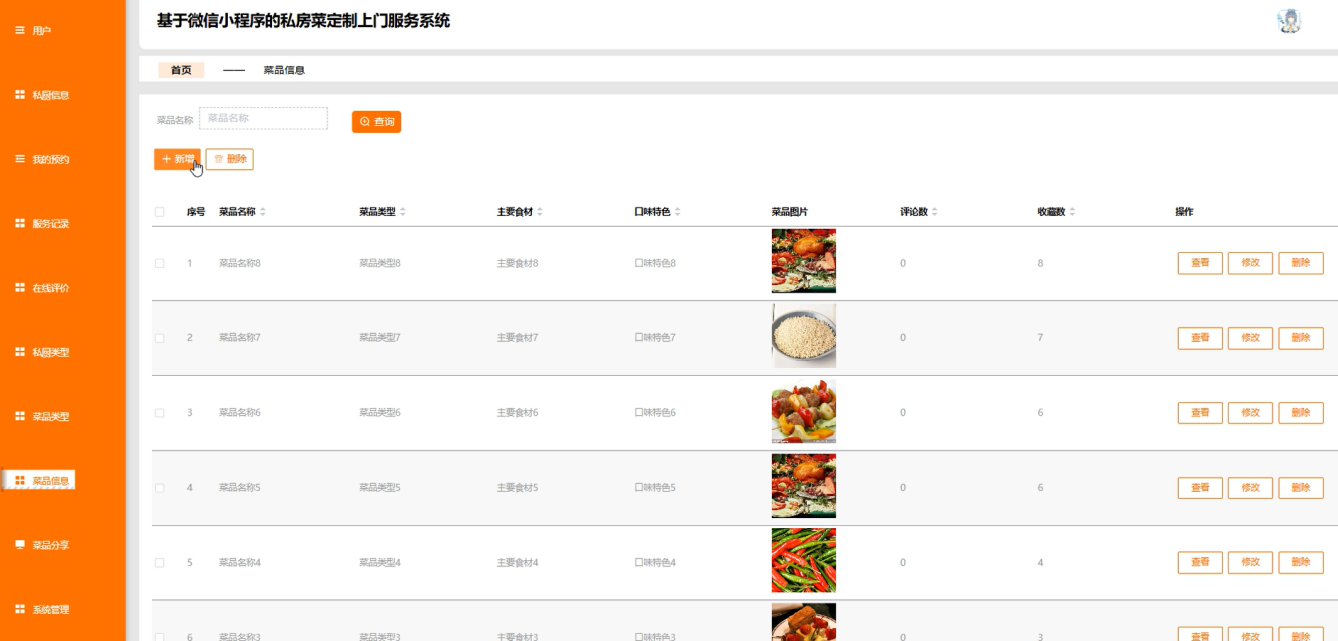Click the 在线评价 grid icon
Image resolution: width=1338 pixels, height=641 pixels.
[x=20, y=288]
